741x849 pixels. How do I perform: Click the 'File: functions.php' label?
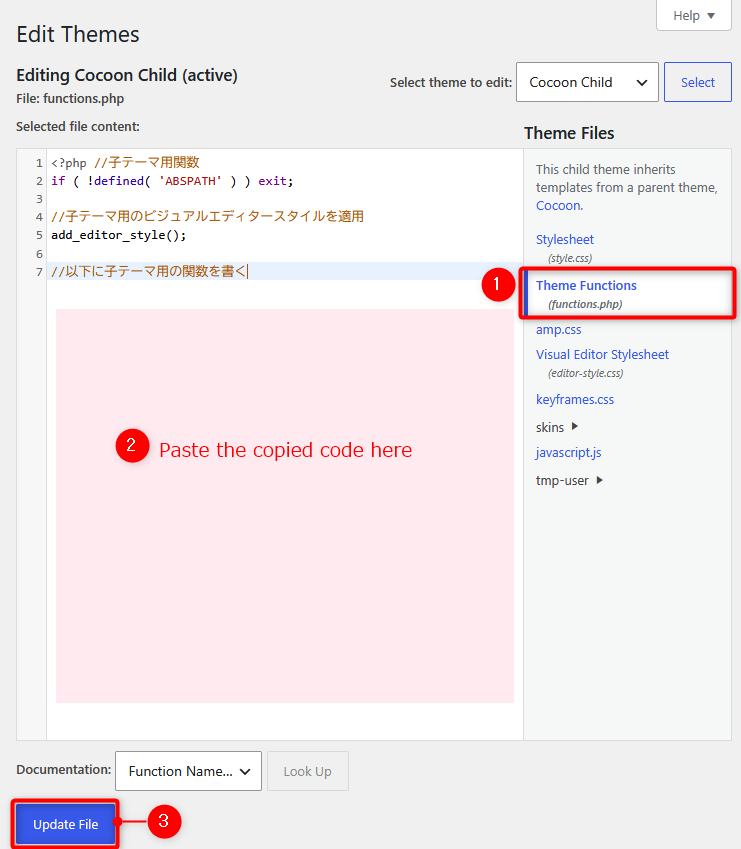pyautogui.click(x=70, y=99)
